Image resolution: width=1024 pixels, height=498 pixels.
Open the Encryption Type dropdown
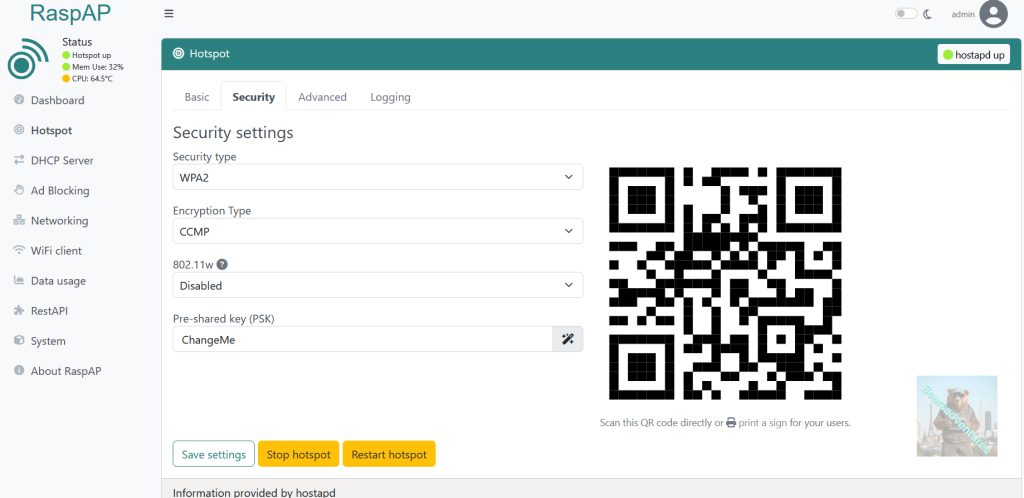tap(377, 231)
